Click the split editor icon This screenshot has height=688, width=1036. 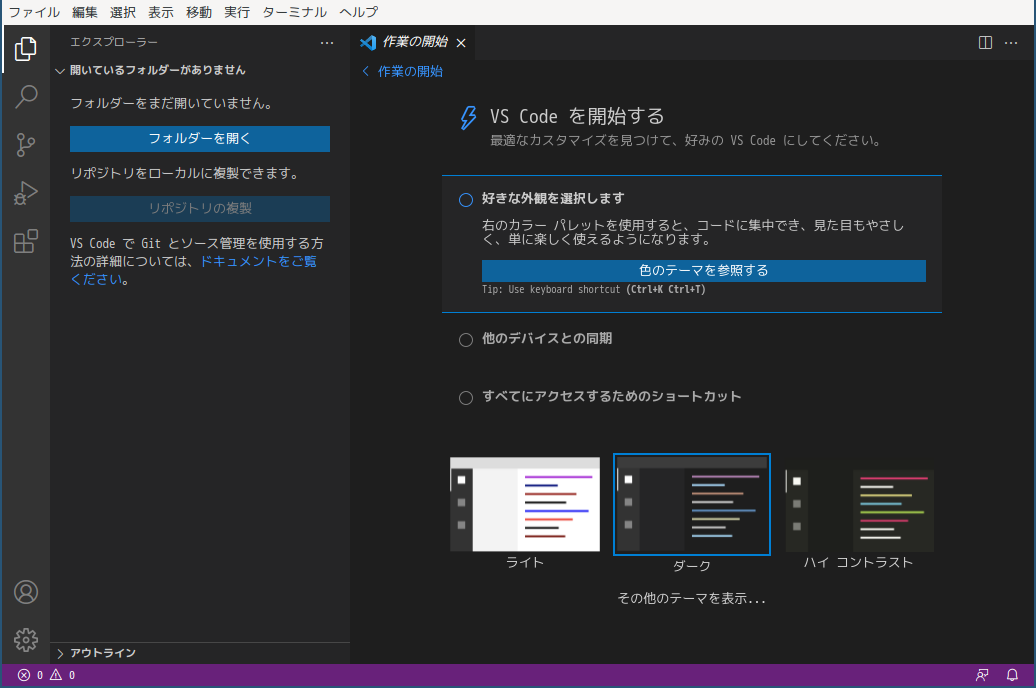coord(985,43)
